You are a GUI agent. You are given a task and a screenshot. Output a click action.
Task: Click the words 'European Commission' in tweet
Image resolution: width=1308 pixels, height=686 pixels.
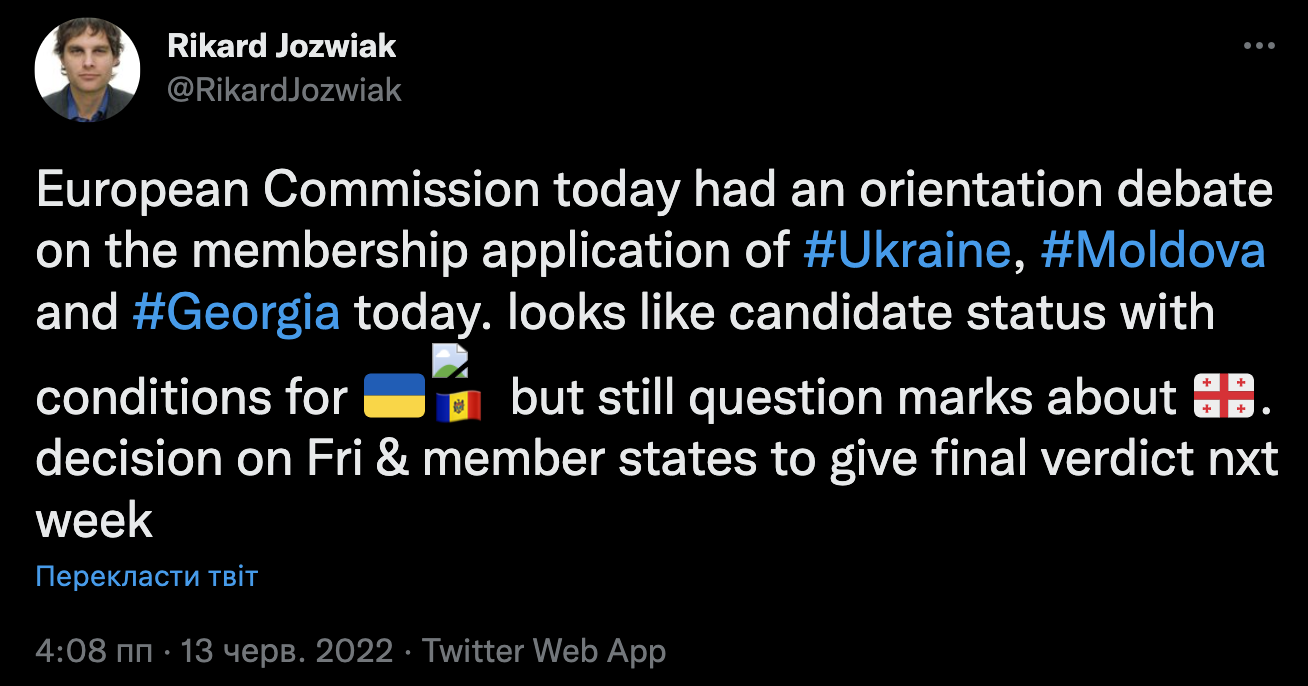[x=288, y=191]
